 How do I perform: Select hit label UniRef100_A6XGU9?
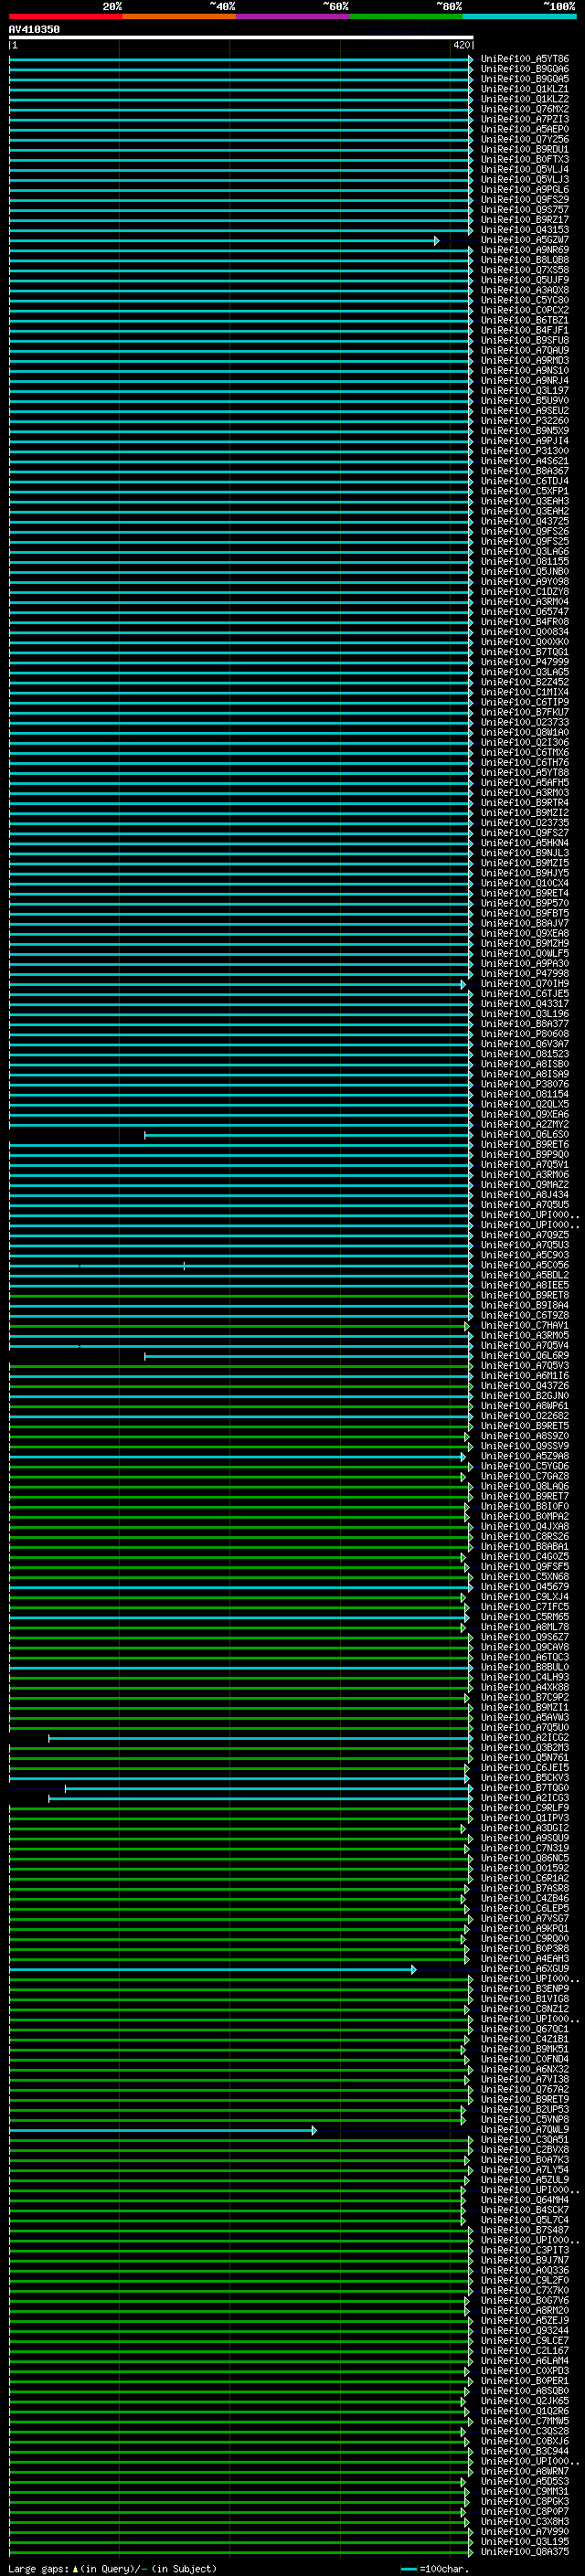(525, 1969)
